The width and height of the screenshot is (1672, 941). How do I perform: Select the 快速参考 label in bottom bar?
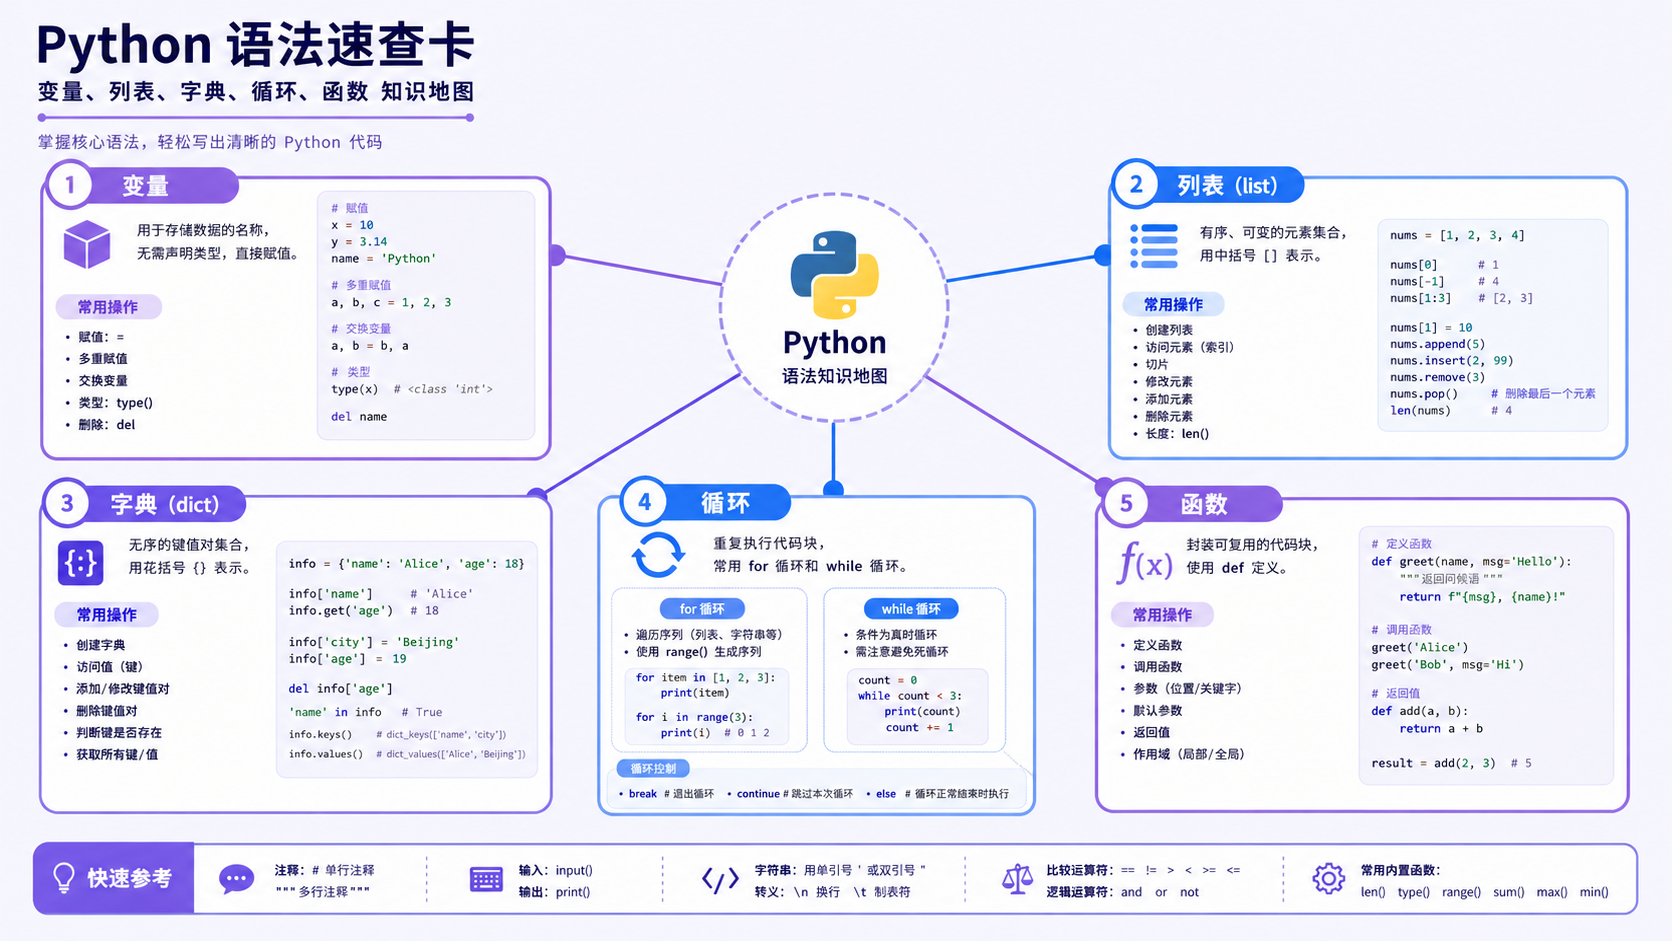(x=129, y=878)
